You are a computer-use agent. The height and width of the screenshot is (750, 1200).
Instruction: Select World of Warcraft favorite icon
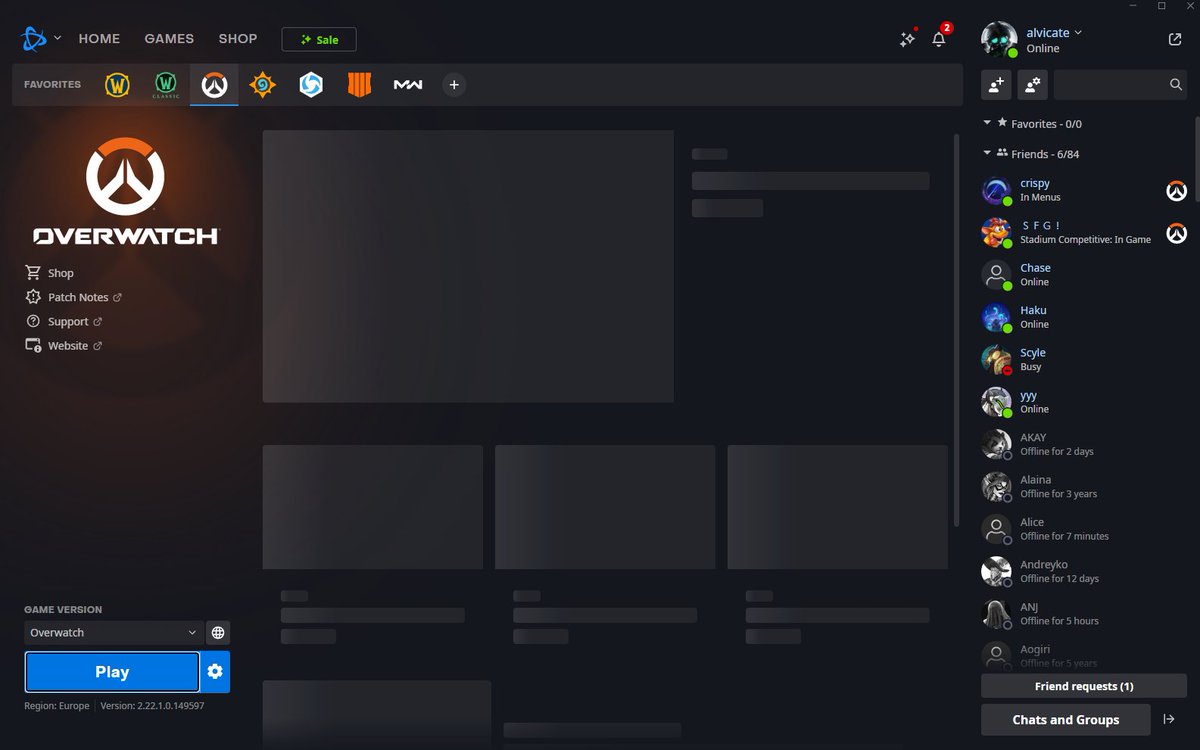pyautogui.click(x=118, y=85)
